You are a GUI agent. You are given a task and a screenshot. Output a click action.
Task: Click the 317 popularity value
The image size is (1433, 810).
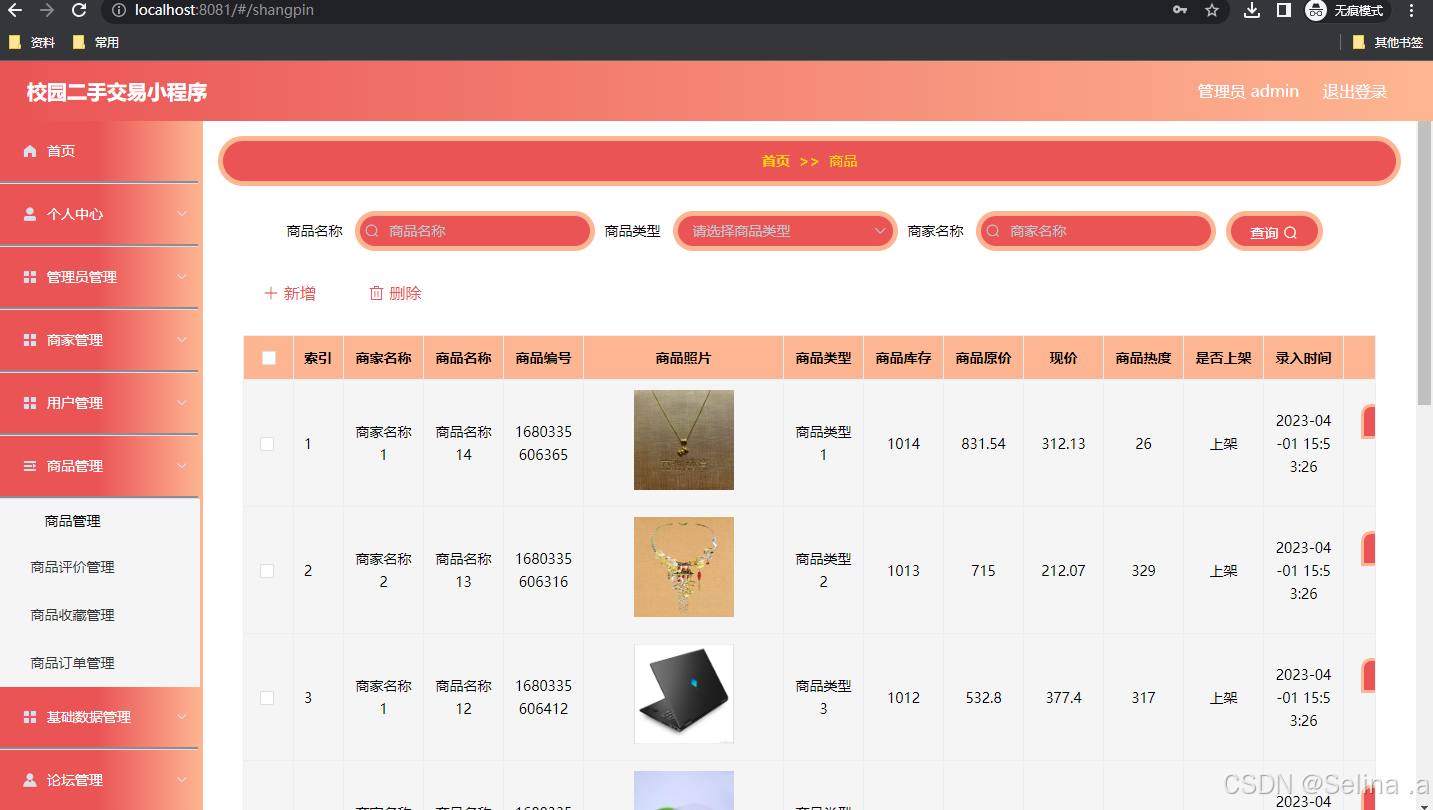(1144, 698)
